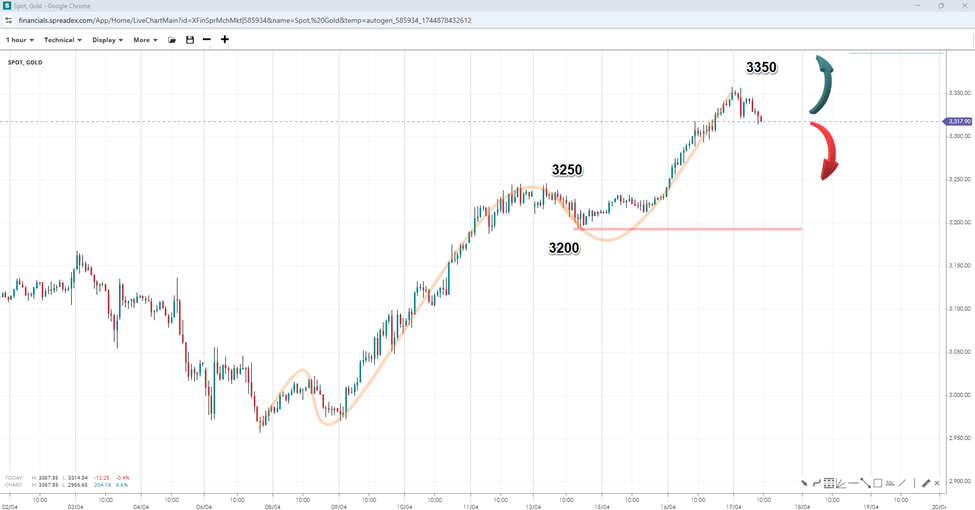This screenshot has height=510, width=975.
Task: Select the Fibonacci retracement grid tool
Action: (829, 483)
